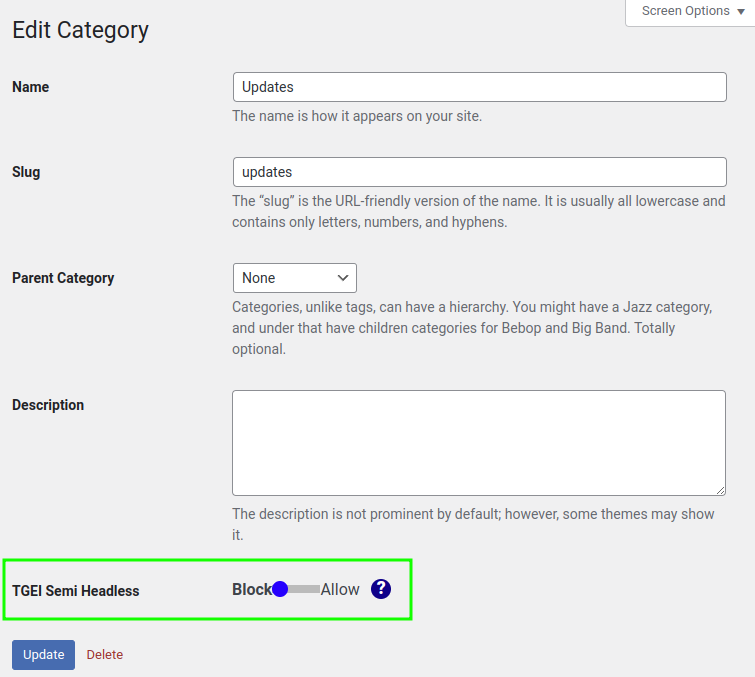
Task: Focus the Name input field
Action: pos(480,87)
